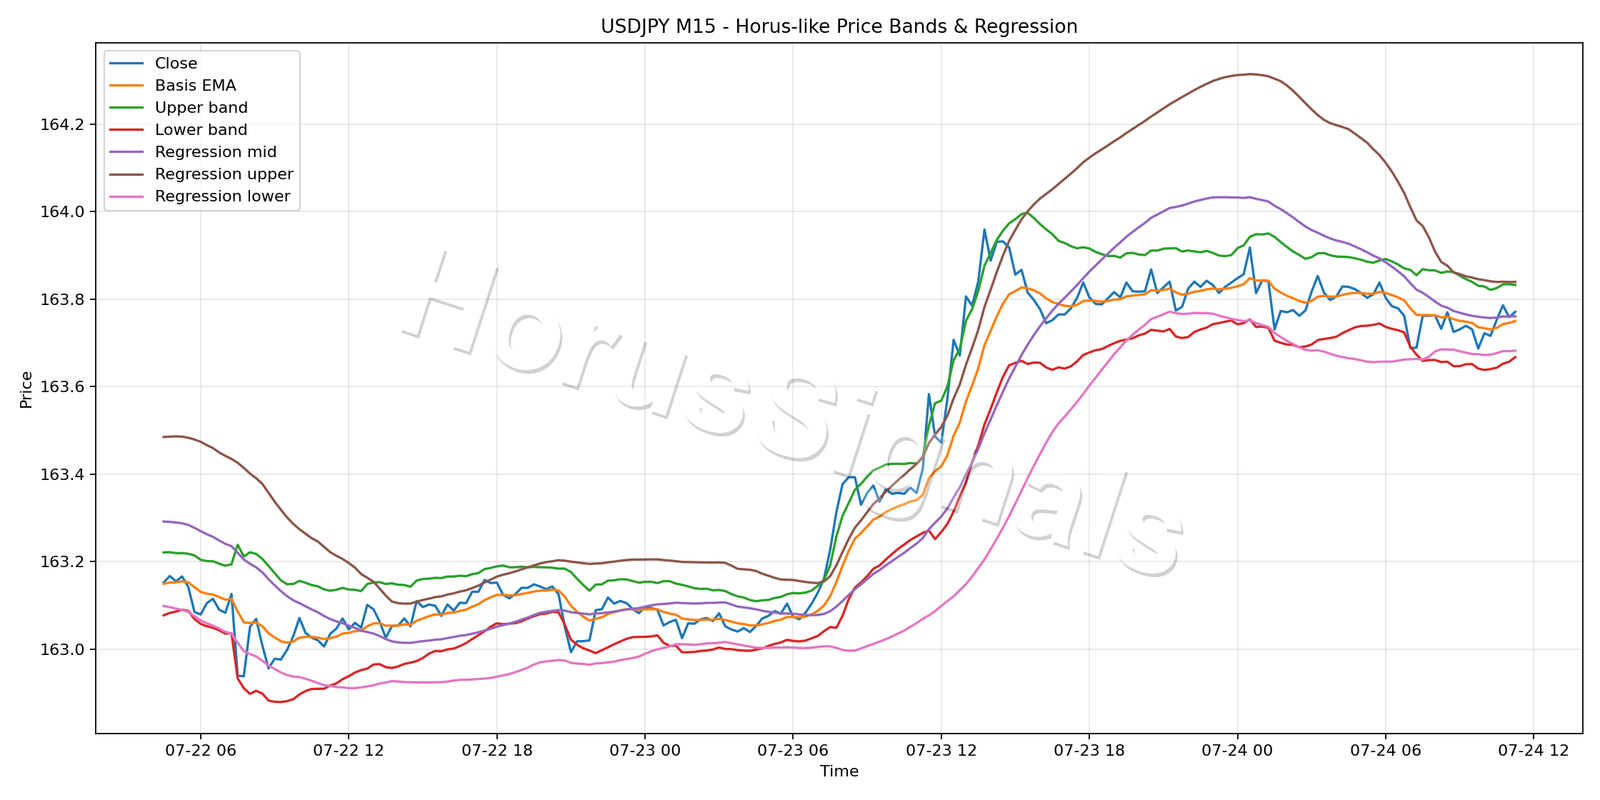Viewport: 1600px width, 800px height.
Task: Click the x-axis tick '07-22 12'
Action: pyautogui.click(x=348, y=750)
